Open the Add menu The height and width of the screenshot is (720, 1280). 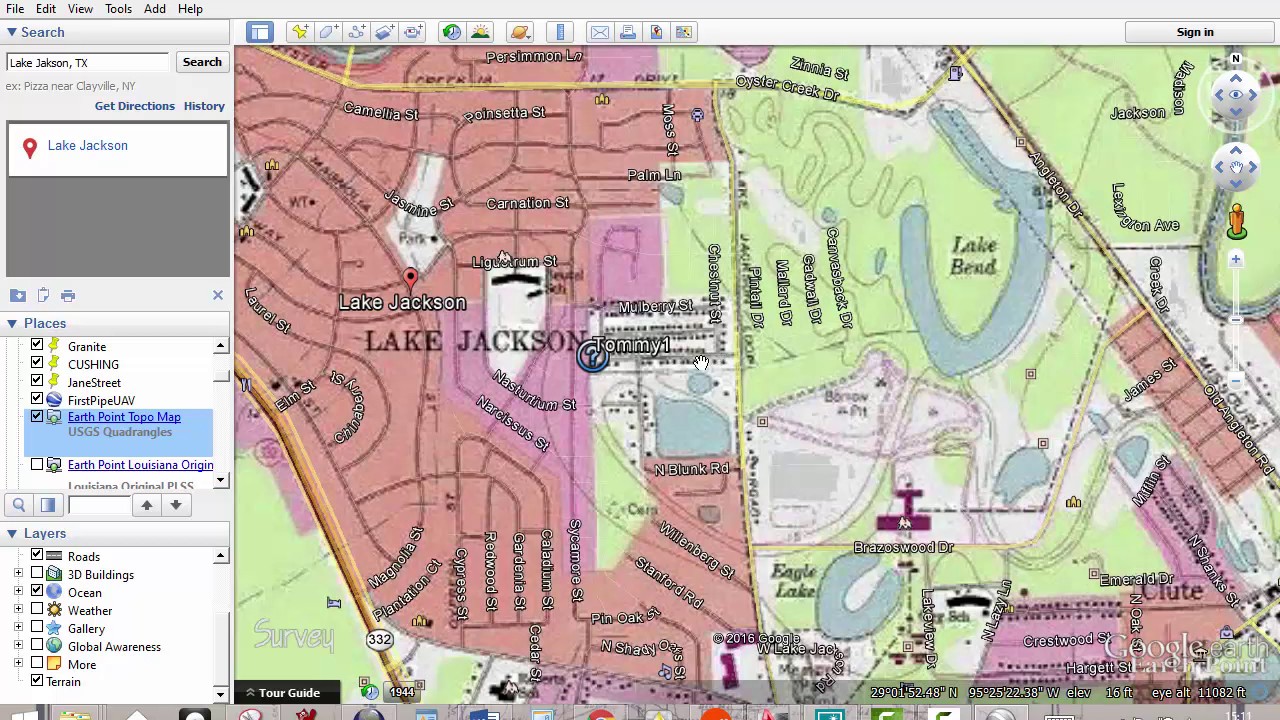click(x=155, y=9)
